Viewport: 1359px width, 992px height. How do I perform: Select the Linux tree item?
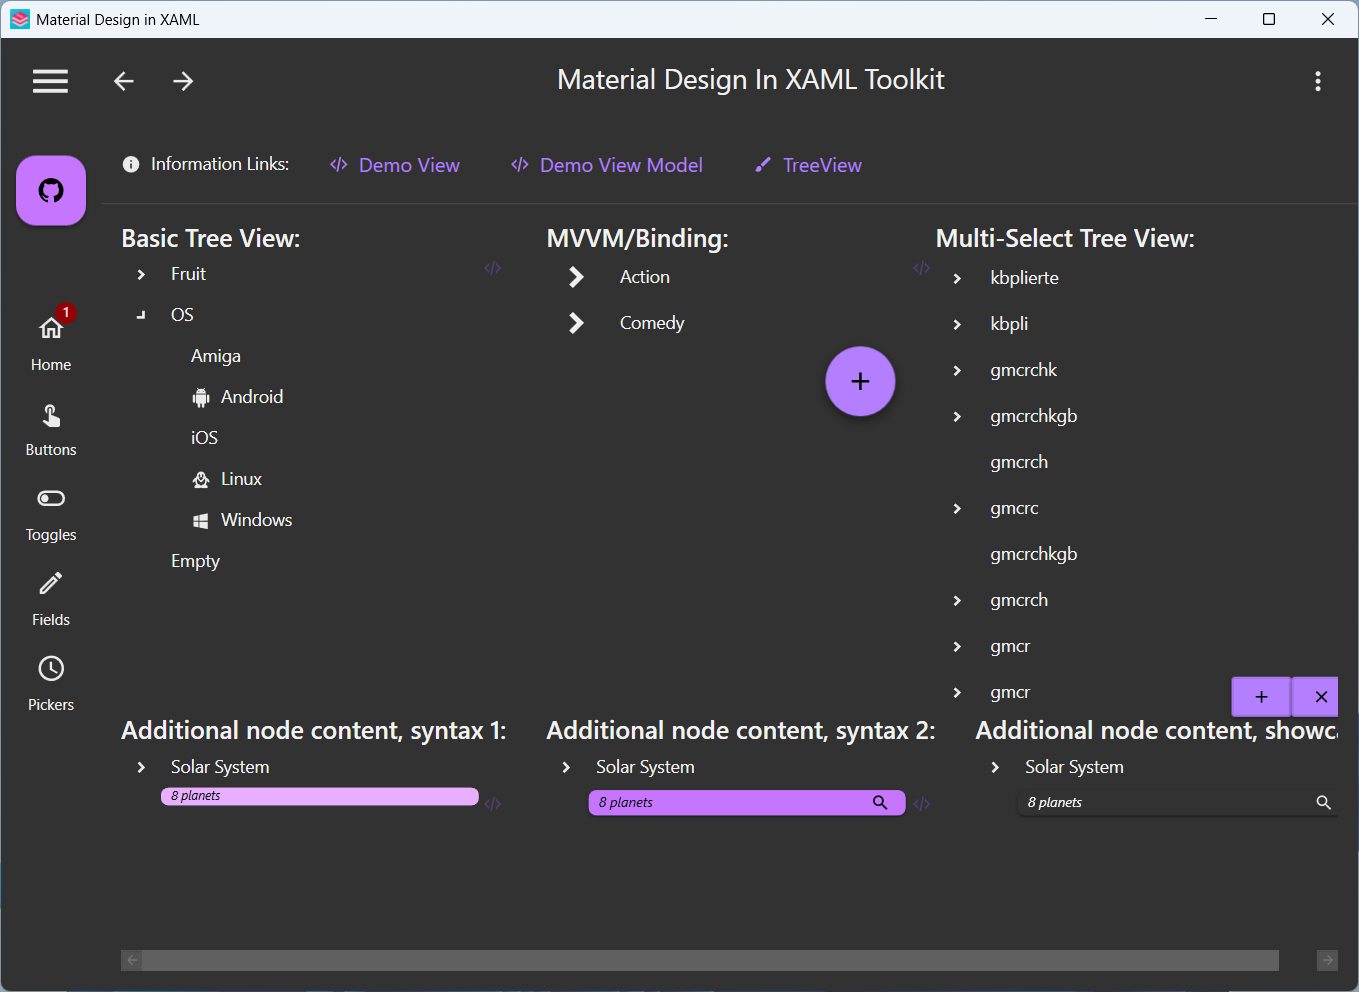click(x=227, y=479)
